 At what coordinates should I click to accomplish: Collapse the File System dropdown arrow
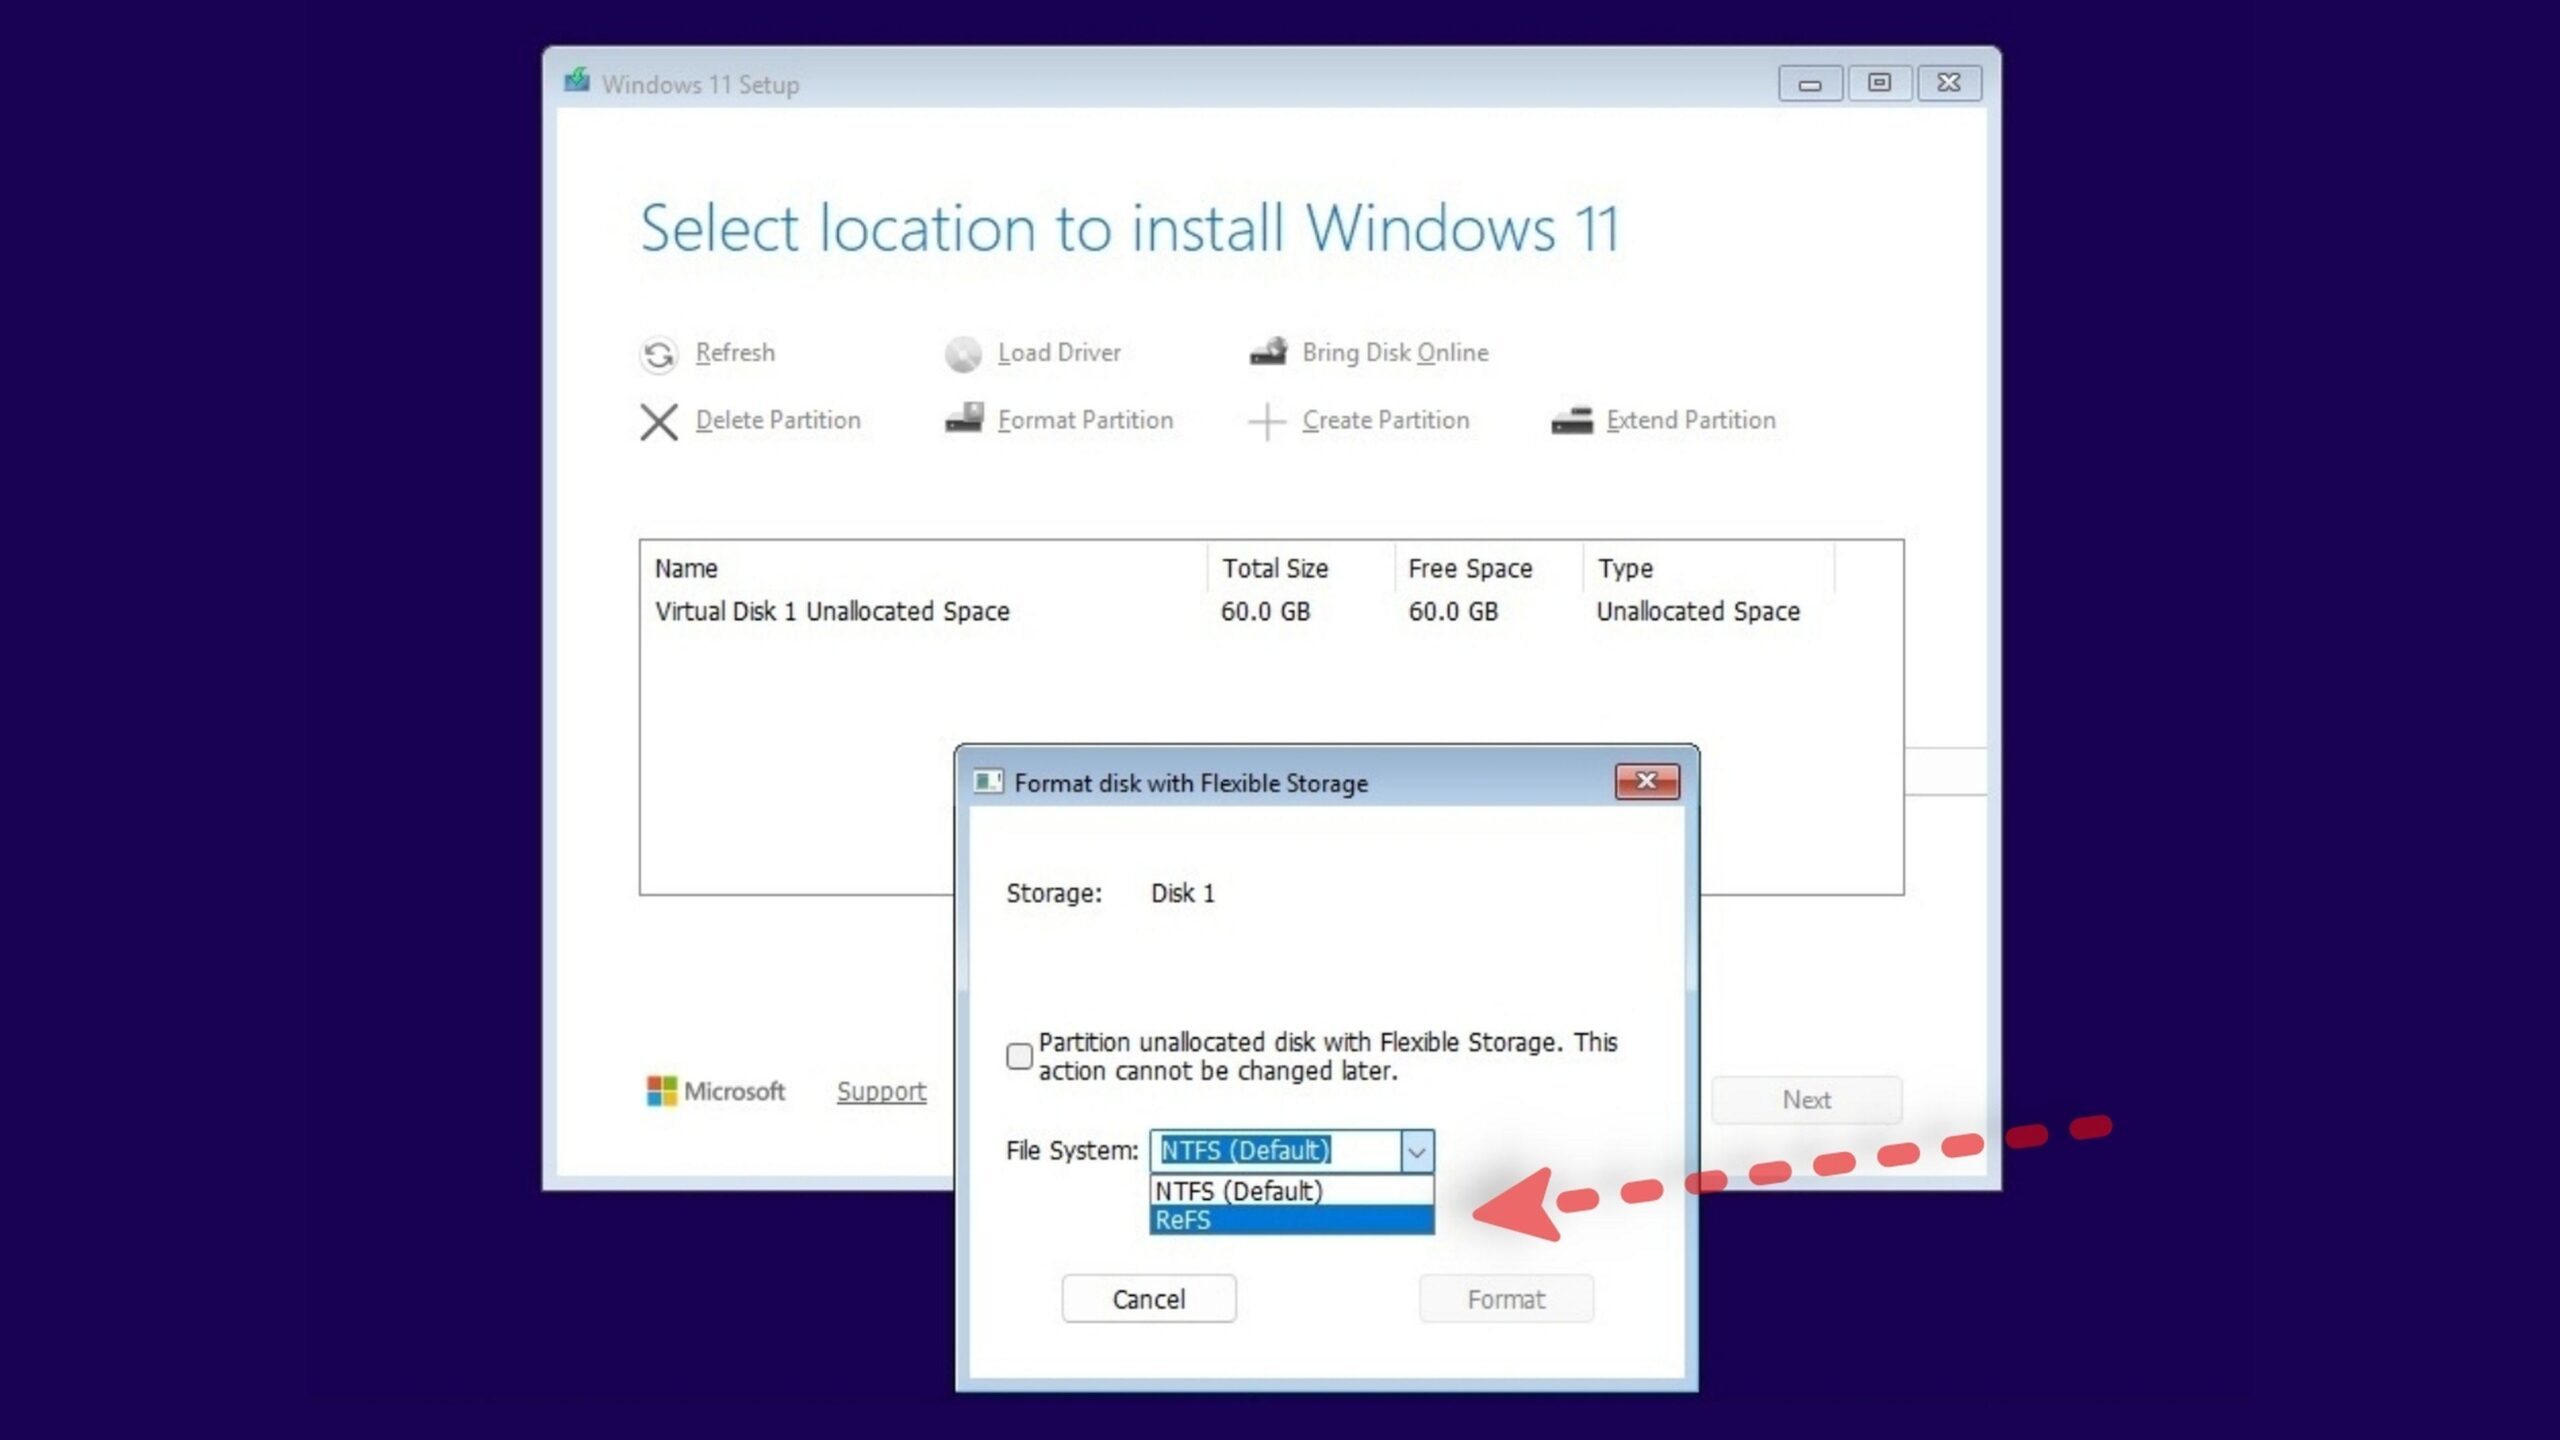[1417, 1151]
